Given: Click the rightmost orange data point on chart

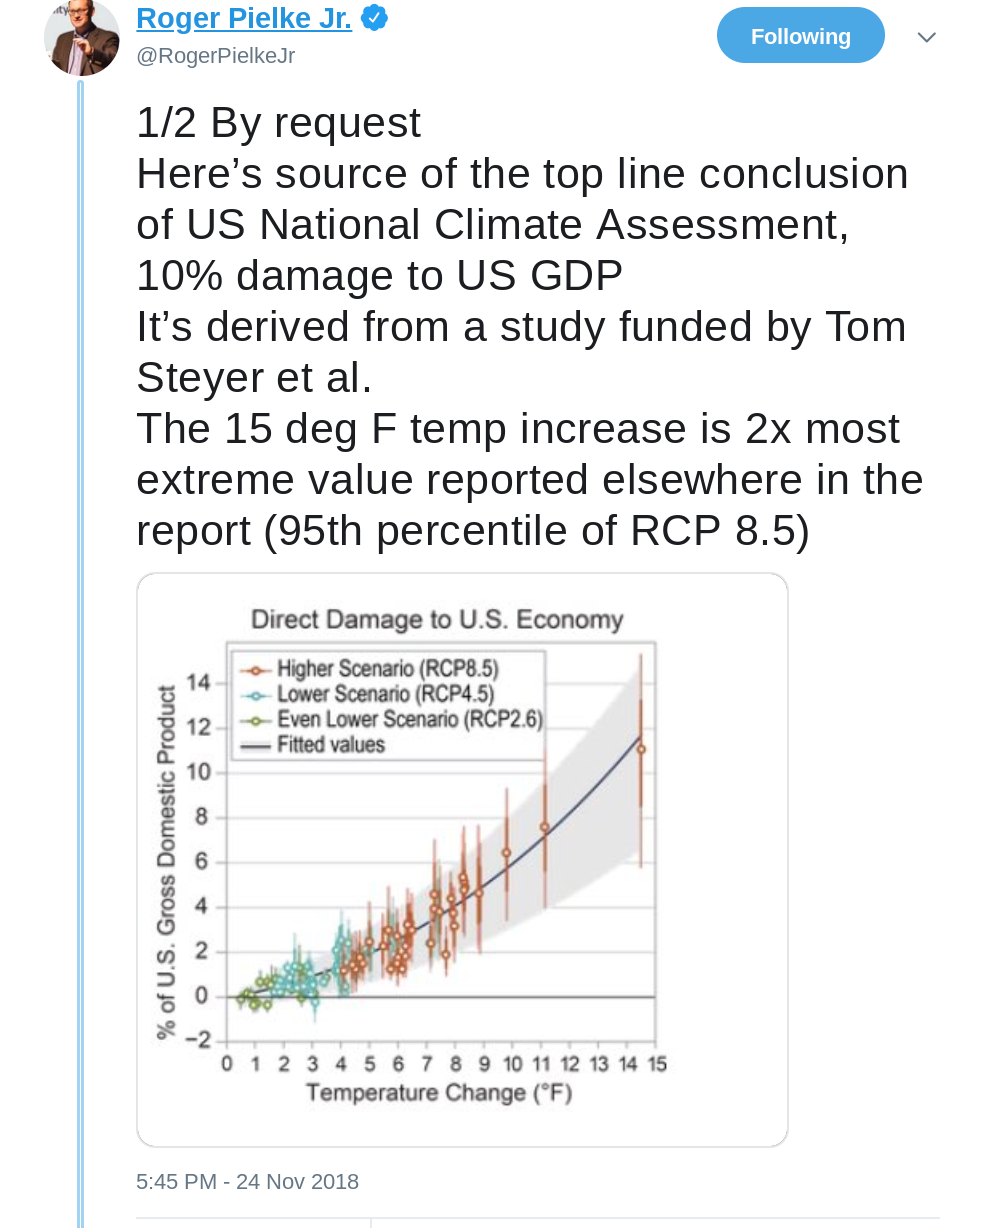Looking at the screenshot, I should (x=641, y=749).
